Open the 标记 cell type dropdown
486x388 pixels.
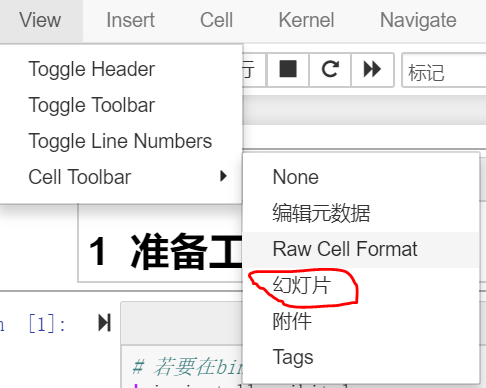pos(444,70)
